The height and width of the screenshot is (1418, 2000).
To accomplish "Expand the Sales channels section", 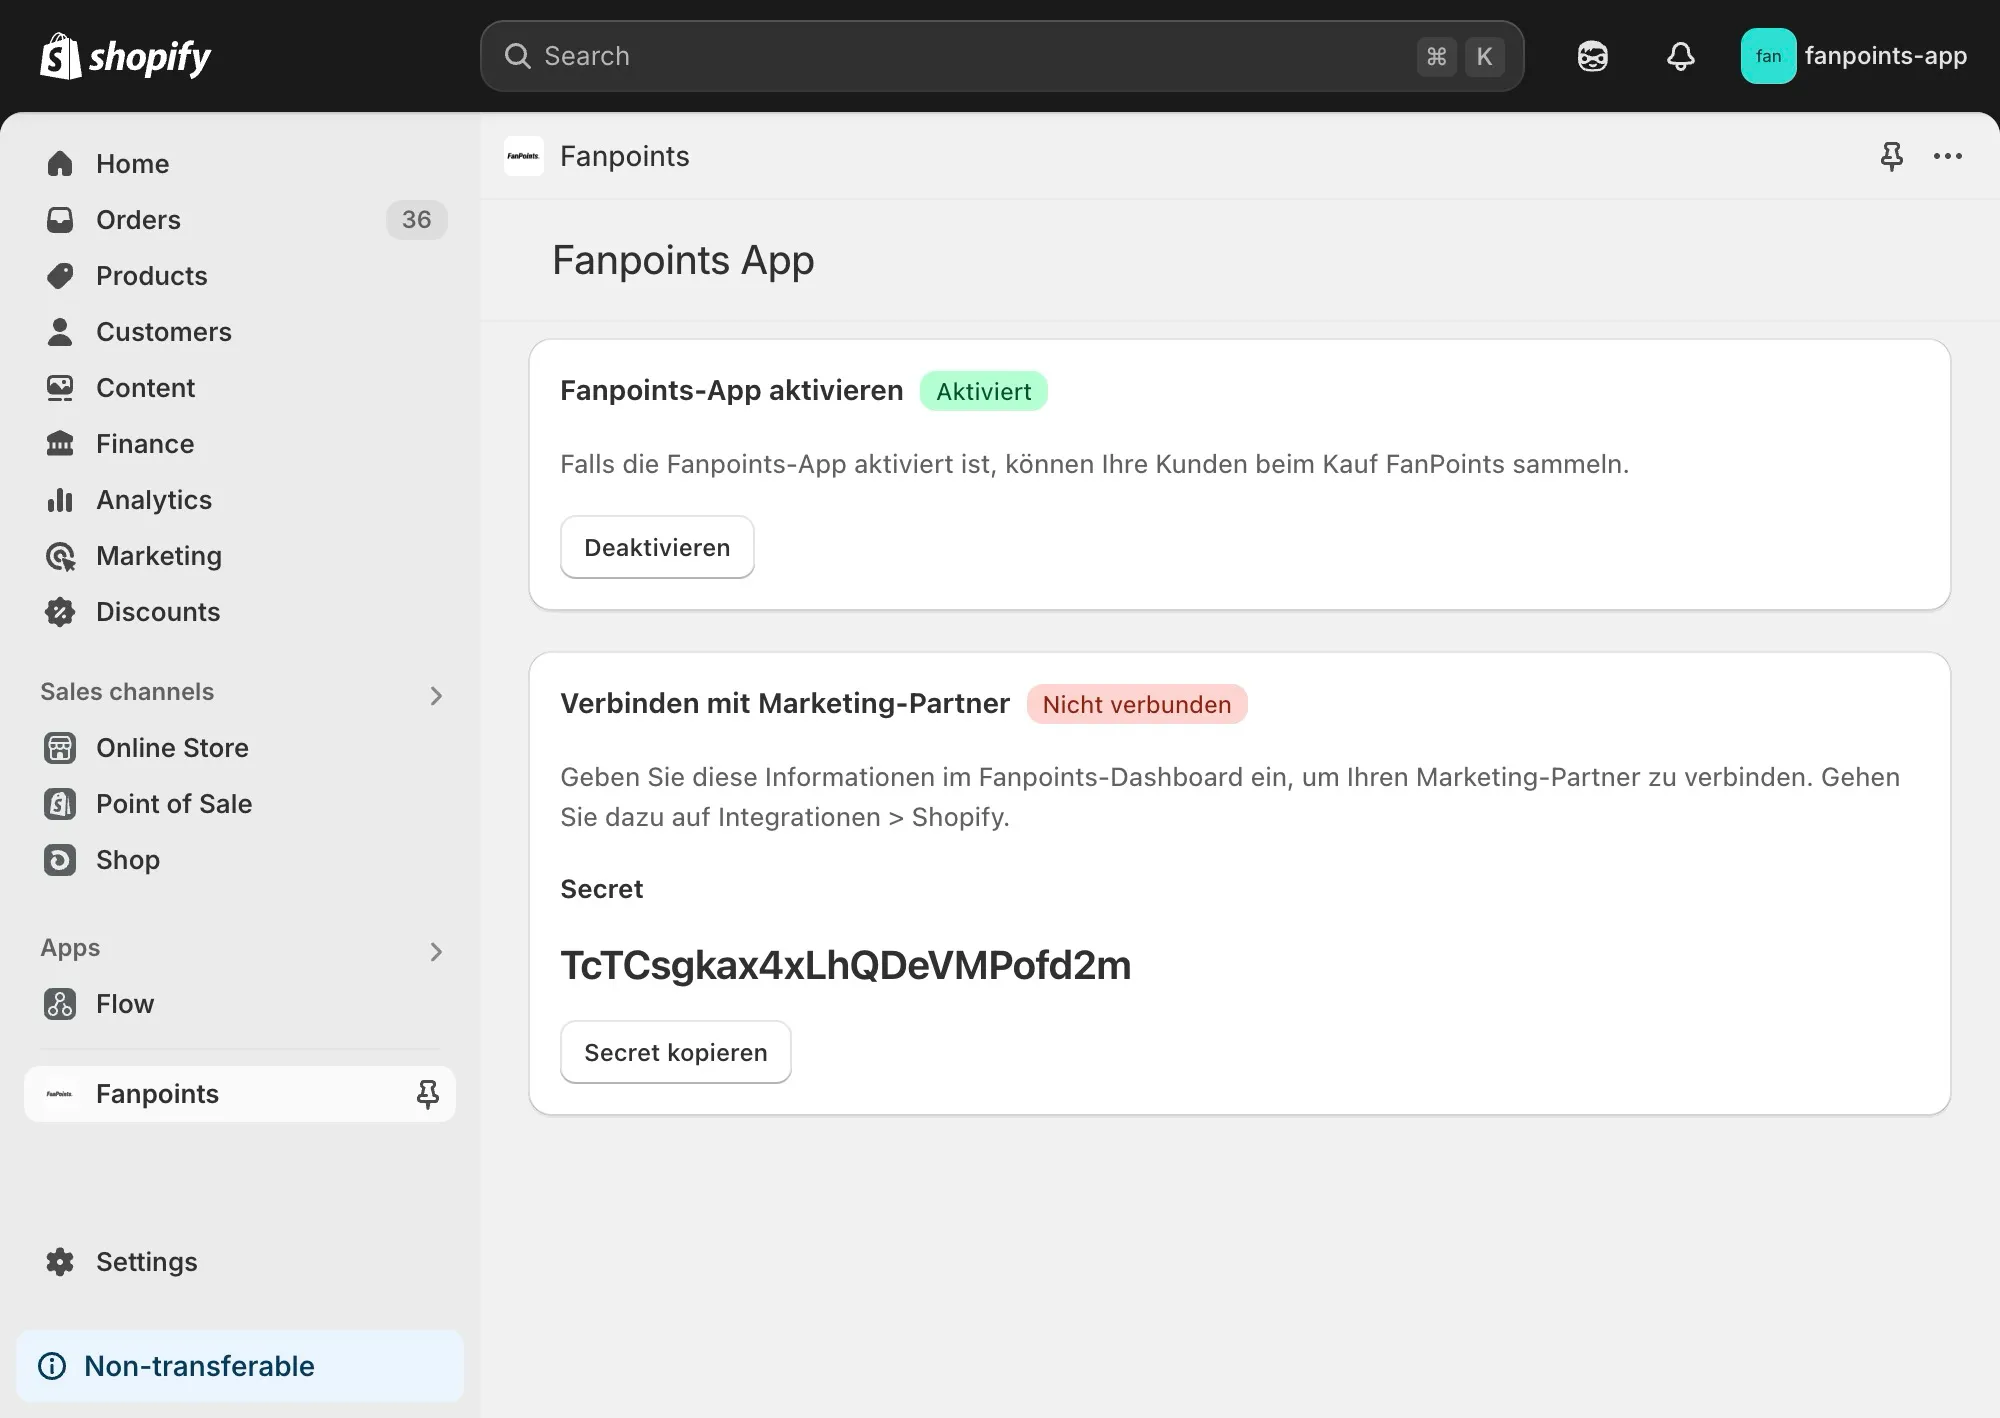I will coord(436,695).
